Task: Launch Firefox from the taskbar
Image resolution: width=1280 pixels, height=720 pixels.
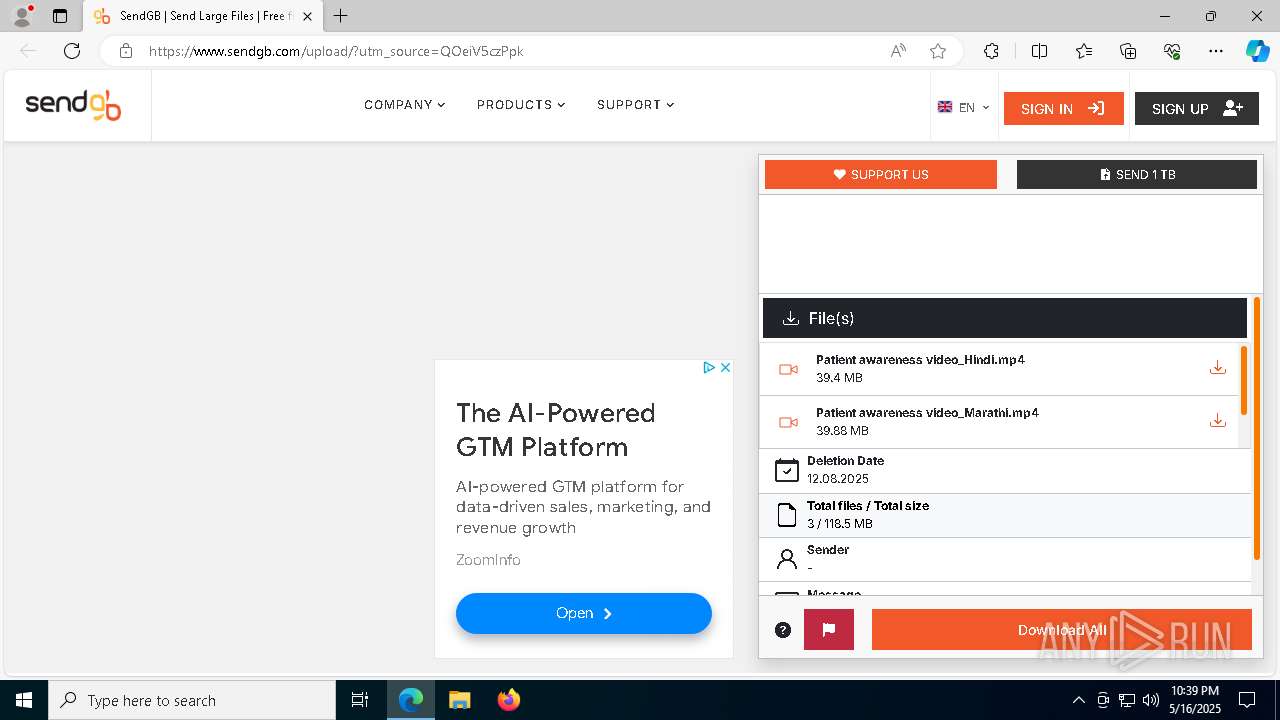Action: 508,700
